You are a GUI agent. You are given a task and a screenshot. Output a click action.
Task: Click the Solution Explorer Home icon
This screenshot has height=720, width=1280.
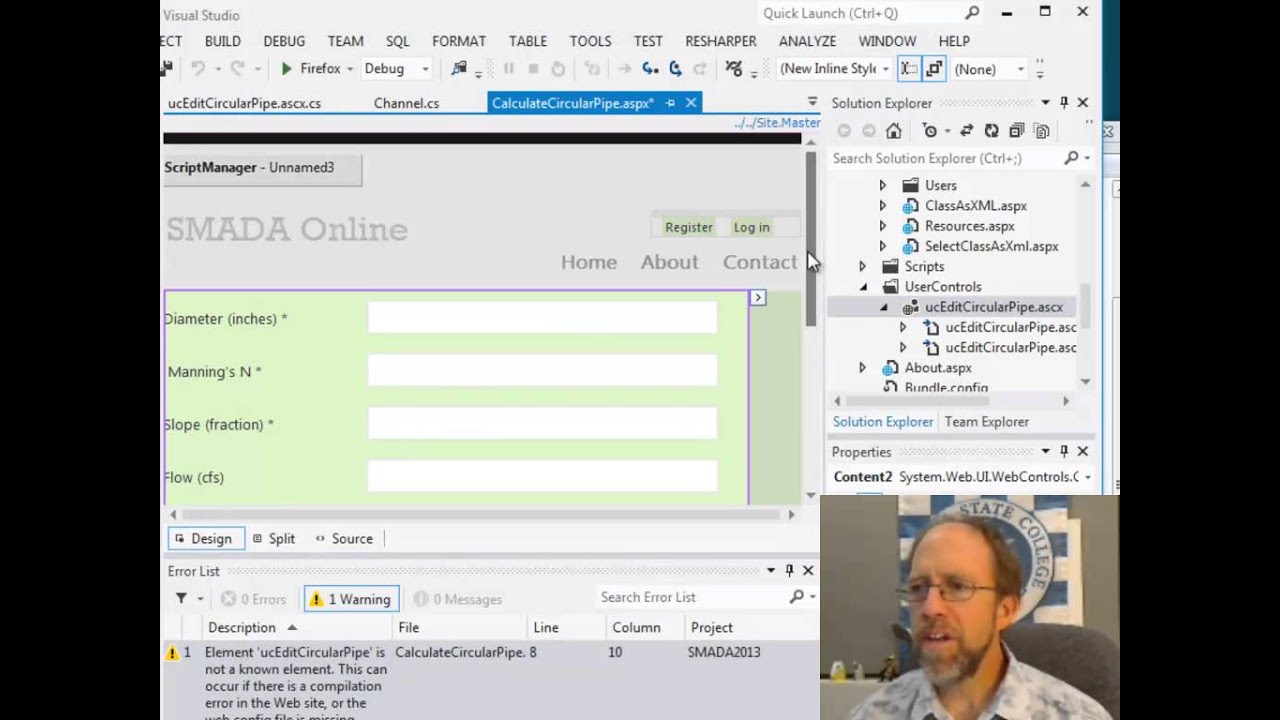point(894,131)
